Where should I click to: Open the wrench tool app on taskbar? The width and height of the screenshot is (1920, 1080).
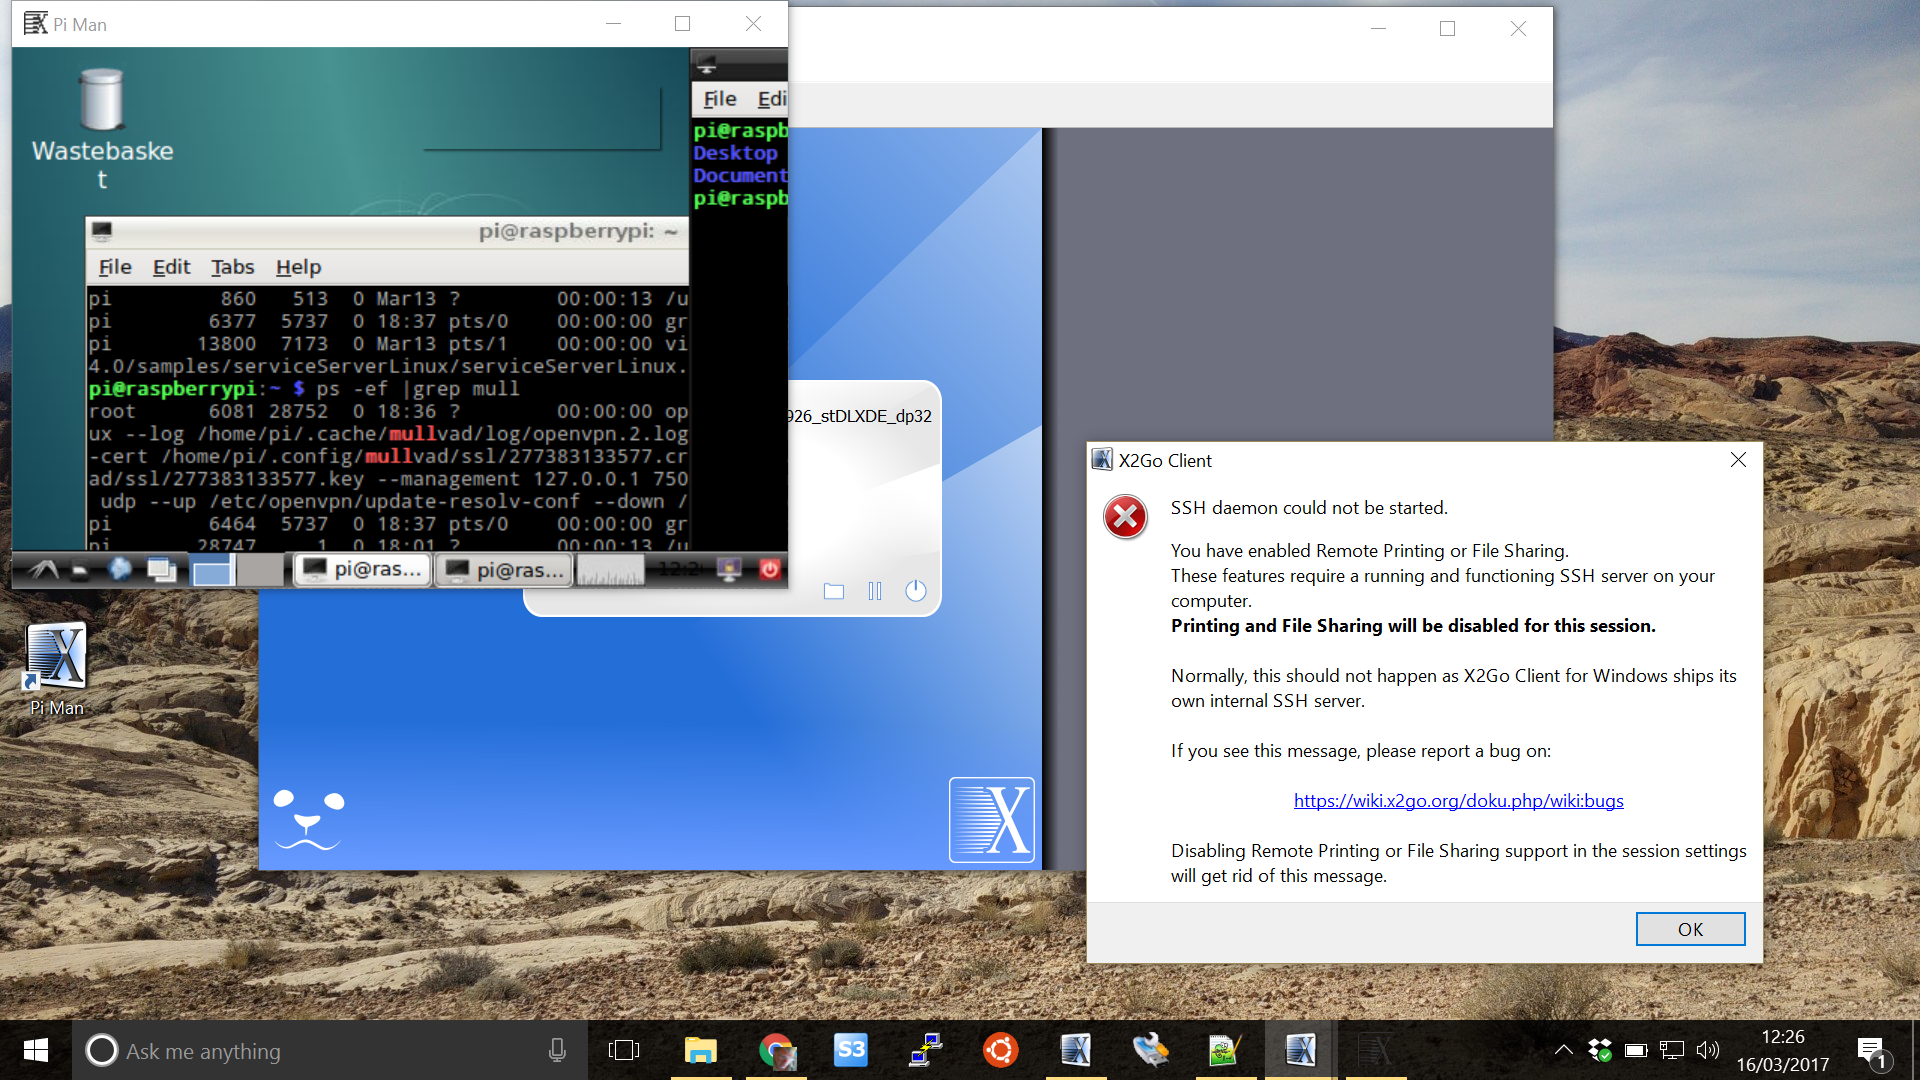click(x=1151, y=1050)
